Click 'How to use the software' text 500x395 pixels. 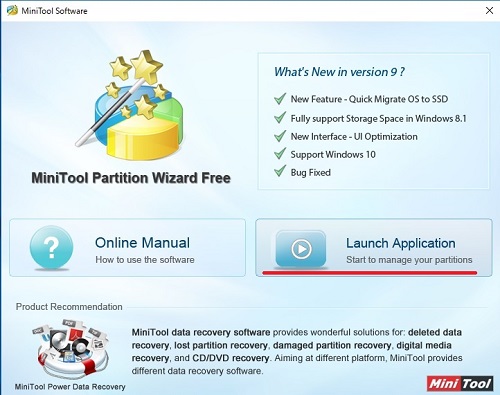[145, 260]
